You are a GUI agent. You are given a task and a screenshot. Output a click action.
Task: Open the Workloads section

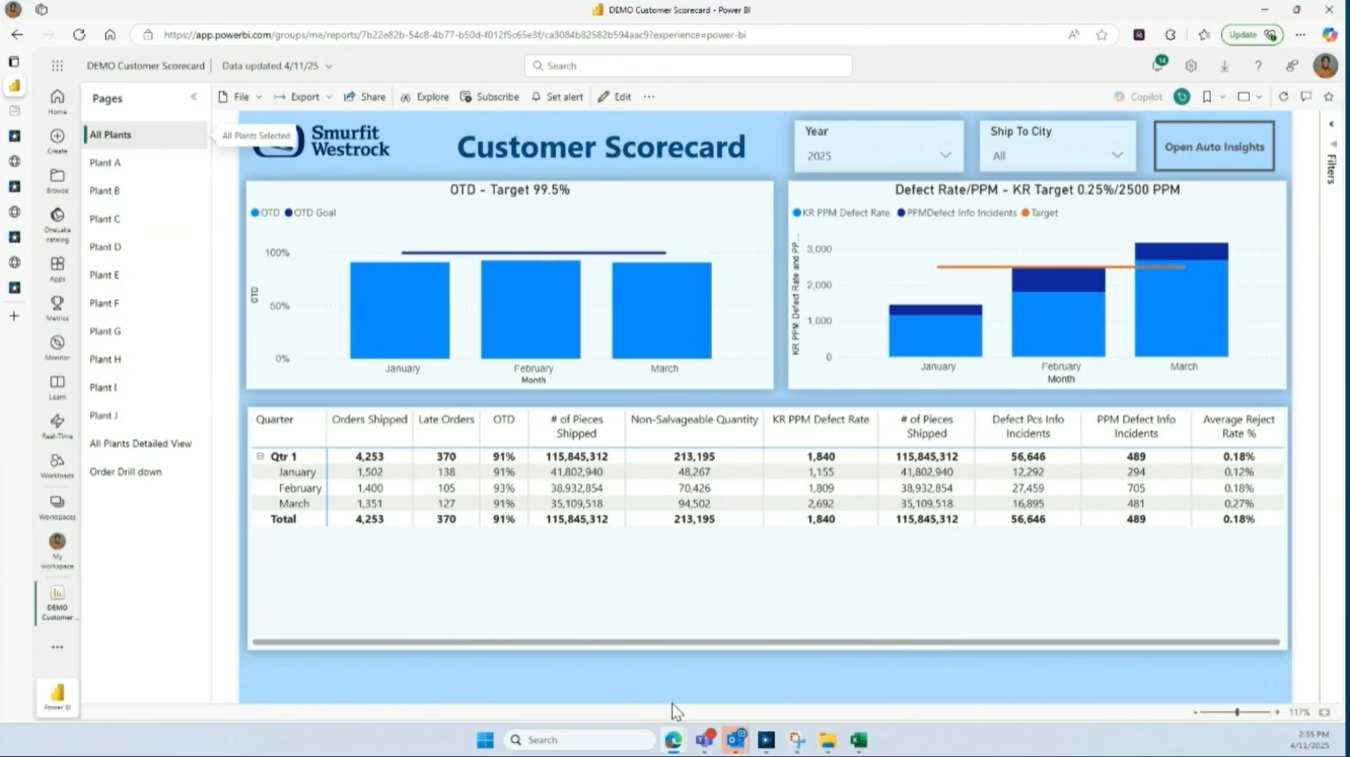tap(57, 466)
